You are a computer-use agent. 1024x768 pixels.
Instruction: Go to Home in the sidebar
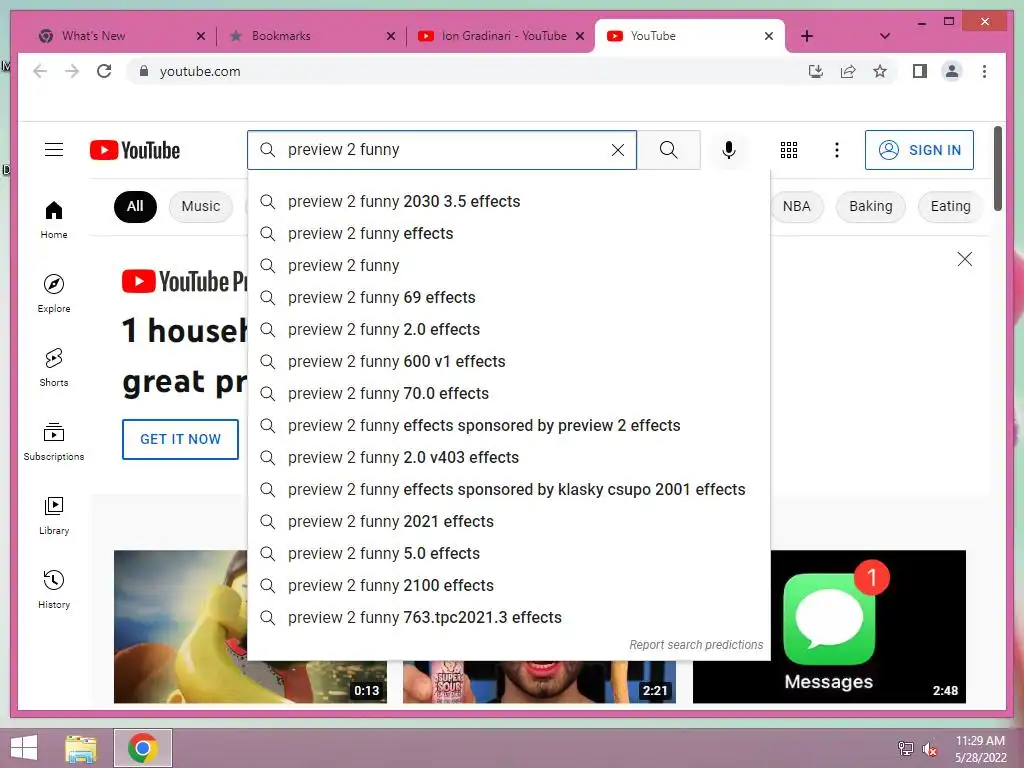pos(54,220)
